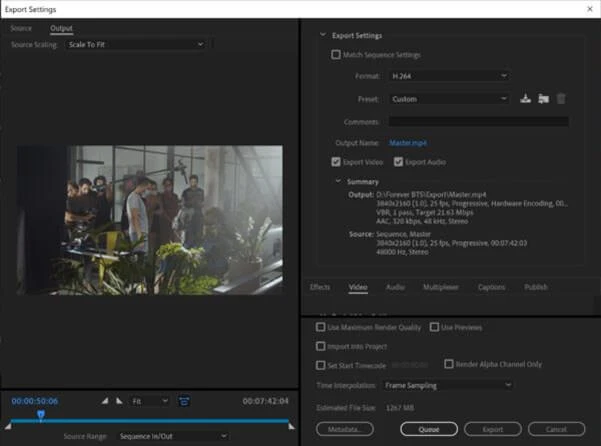
Task: Click the Delete Preset trash icon
Action: click(561, 99)
